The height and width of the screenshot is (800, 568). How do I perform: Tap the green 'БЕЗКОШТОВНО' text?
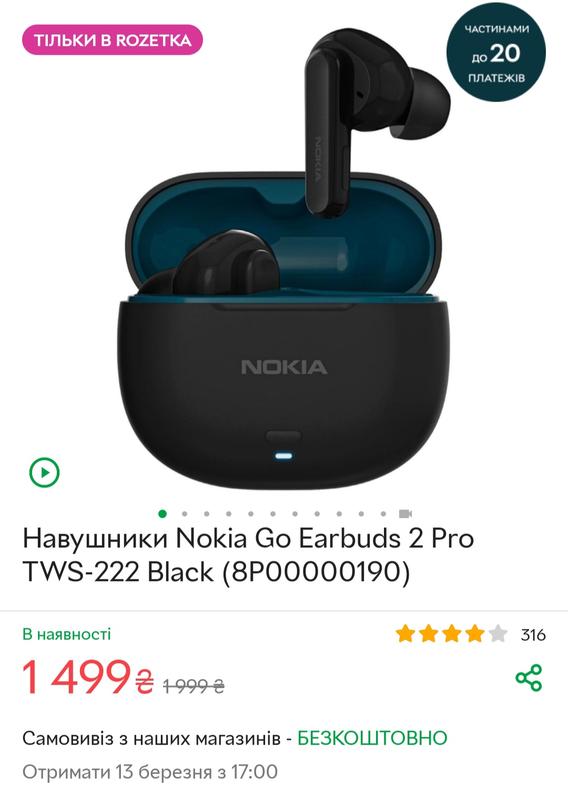coord(373,738)
